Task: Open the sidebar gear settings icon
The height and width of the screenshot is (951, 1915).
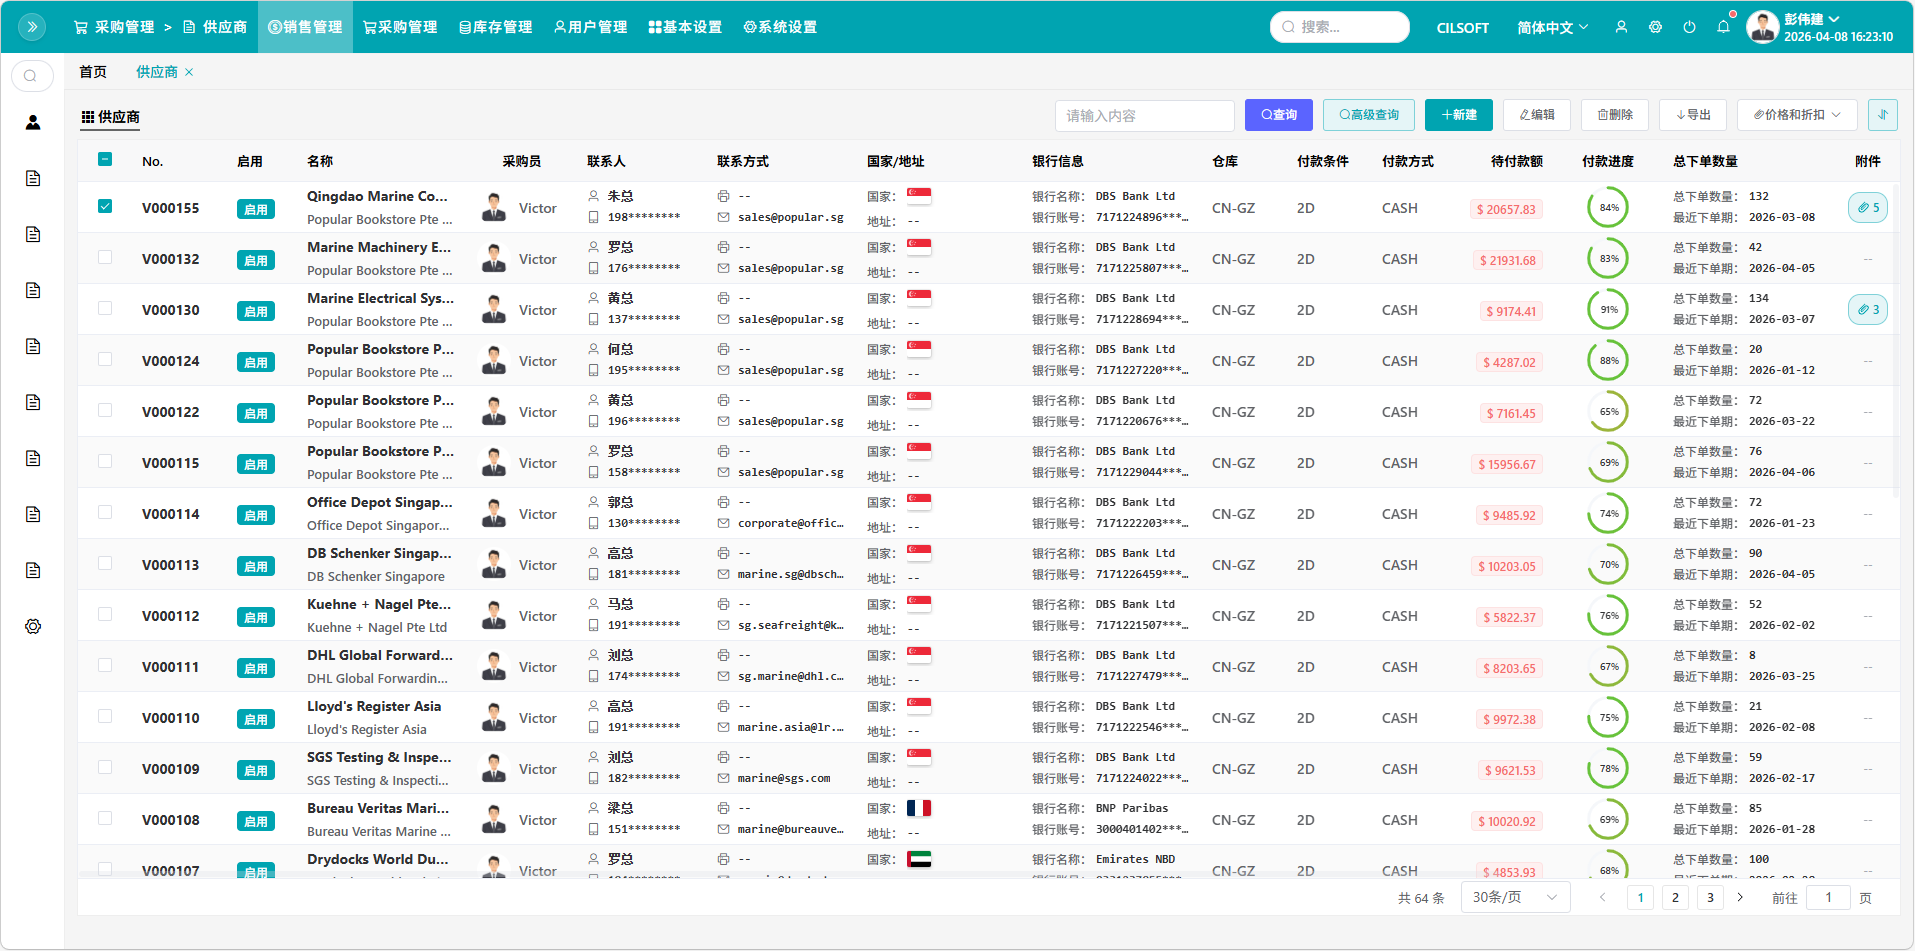Action: tap(33, 626)
